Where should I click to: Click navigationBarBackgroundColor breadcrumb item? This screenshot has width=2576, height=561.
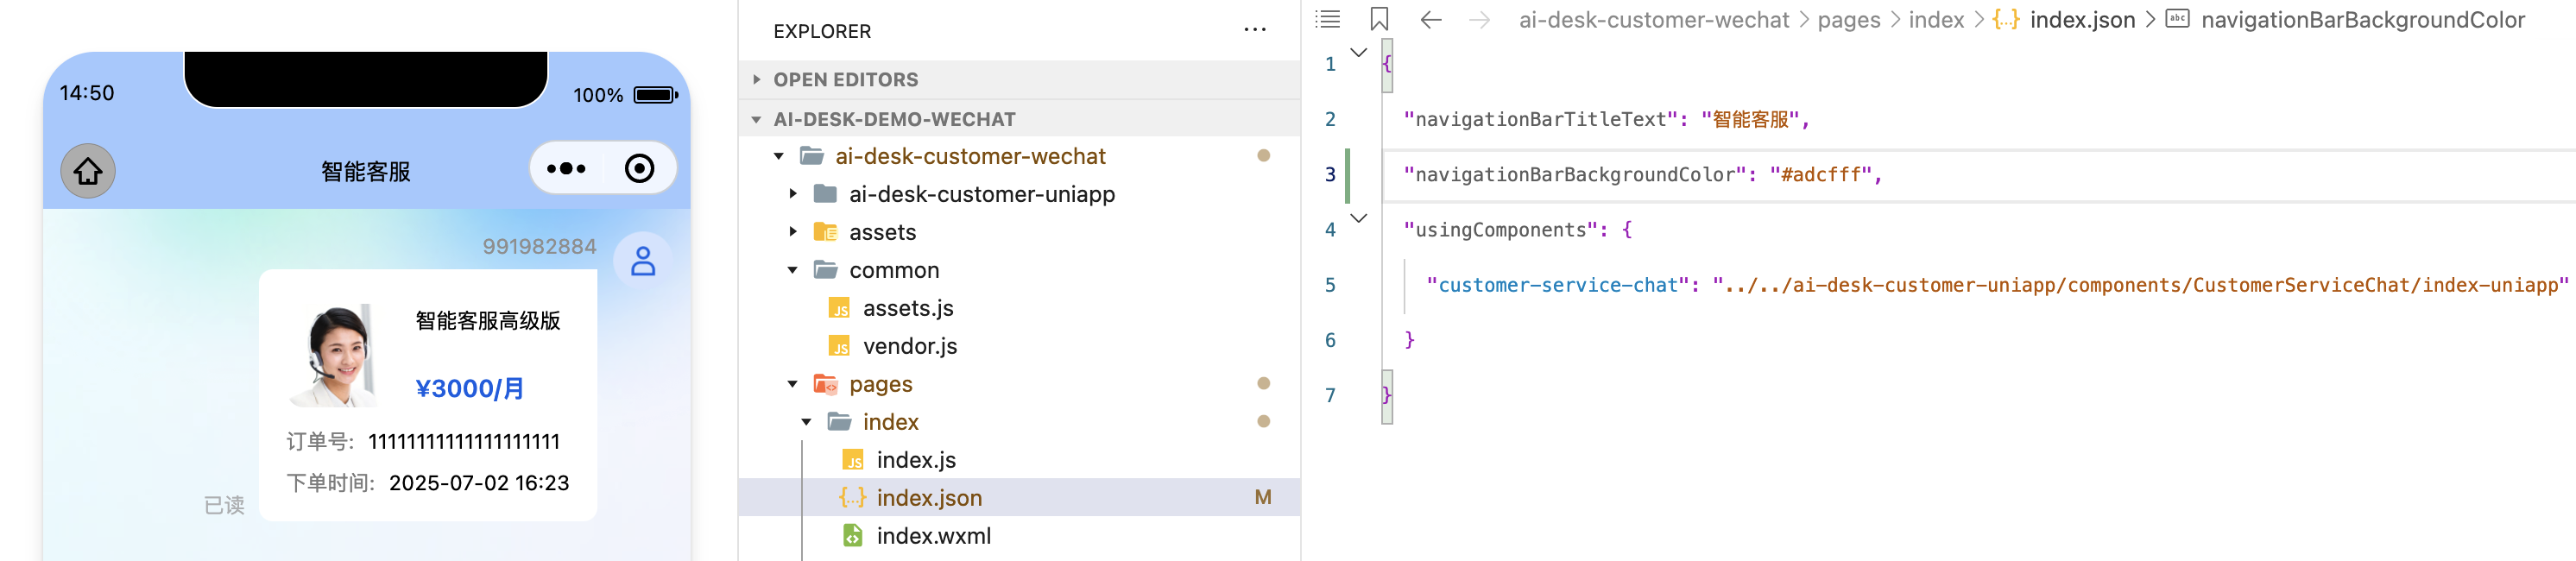[2362, 20]
